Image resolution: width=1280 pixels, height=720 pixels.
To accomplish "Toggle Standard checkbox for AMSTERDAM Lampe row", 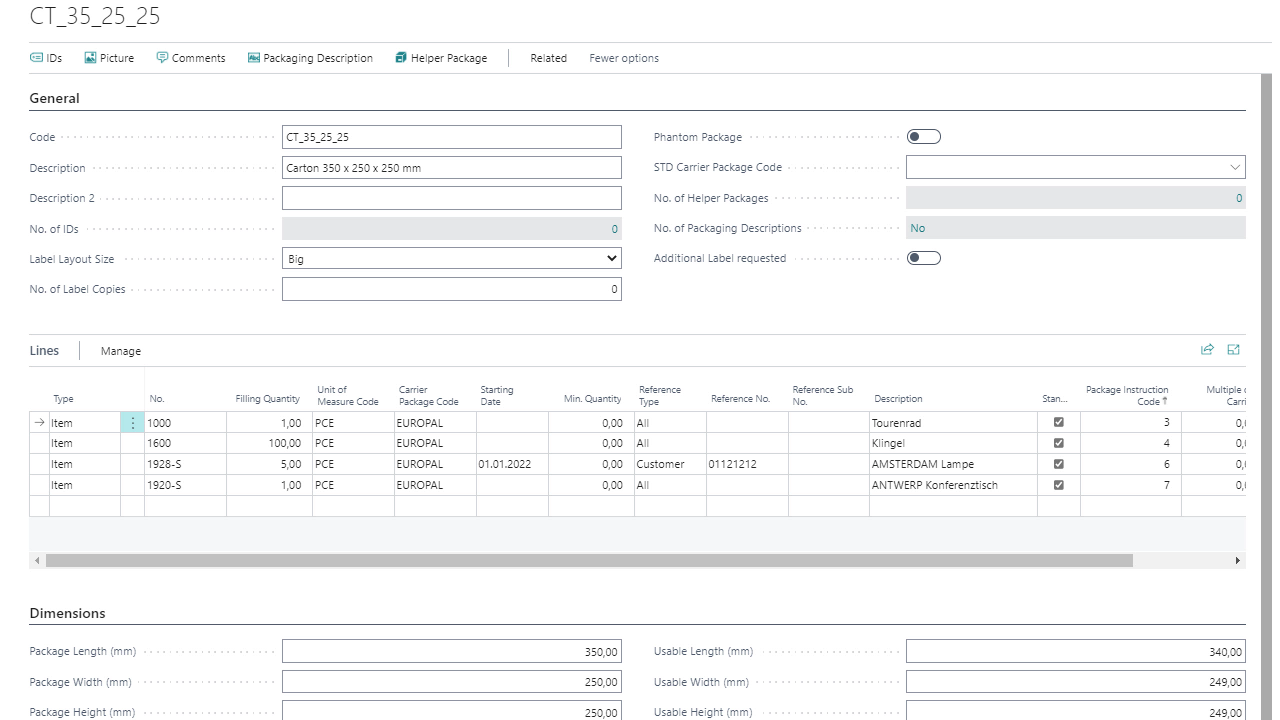I will click(1059, 464).
